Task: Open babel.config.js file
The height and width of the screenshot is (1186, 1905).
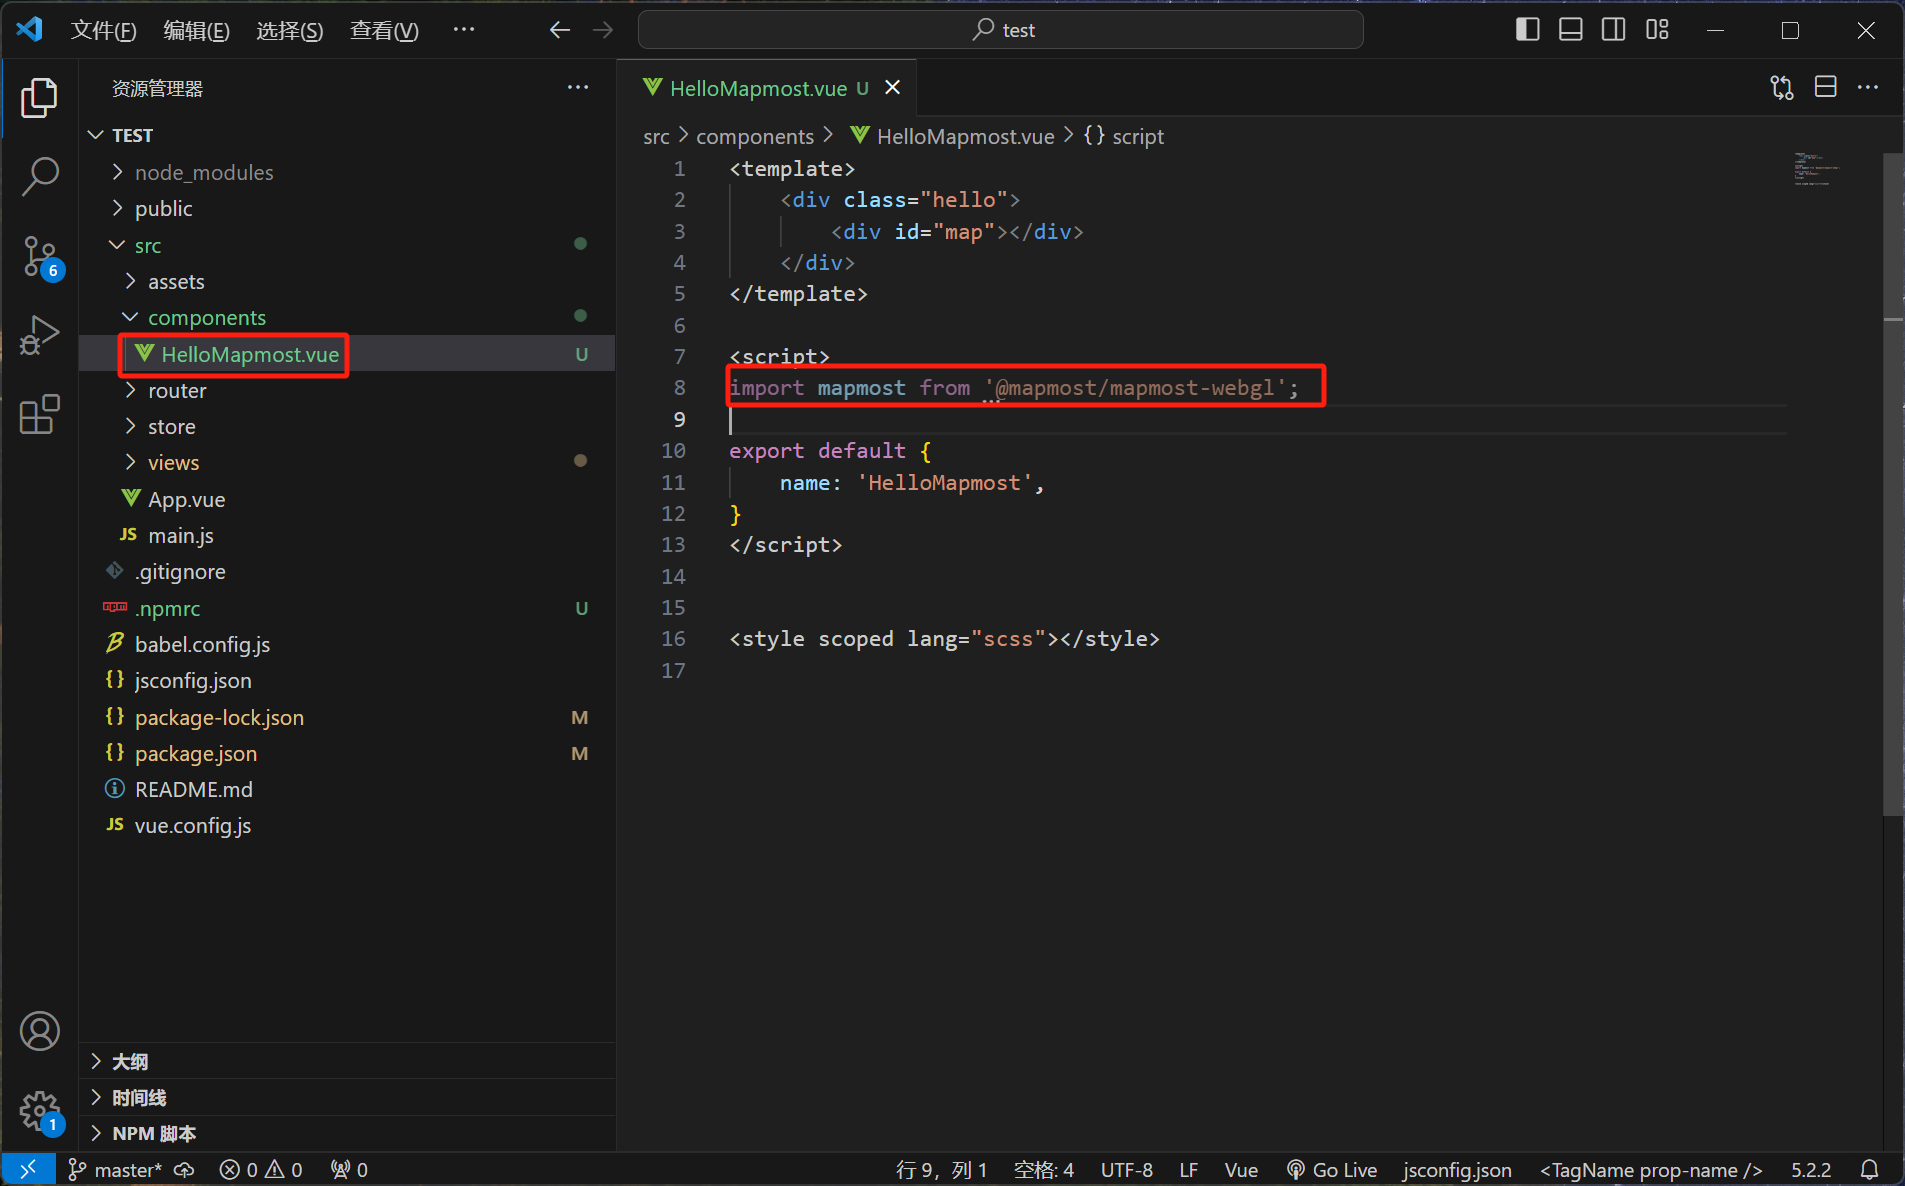Action: pos(347,644)
